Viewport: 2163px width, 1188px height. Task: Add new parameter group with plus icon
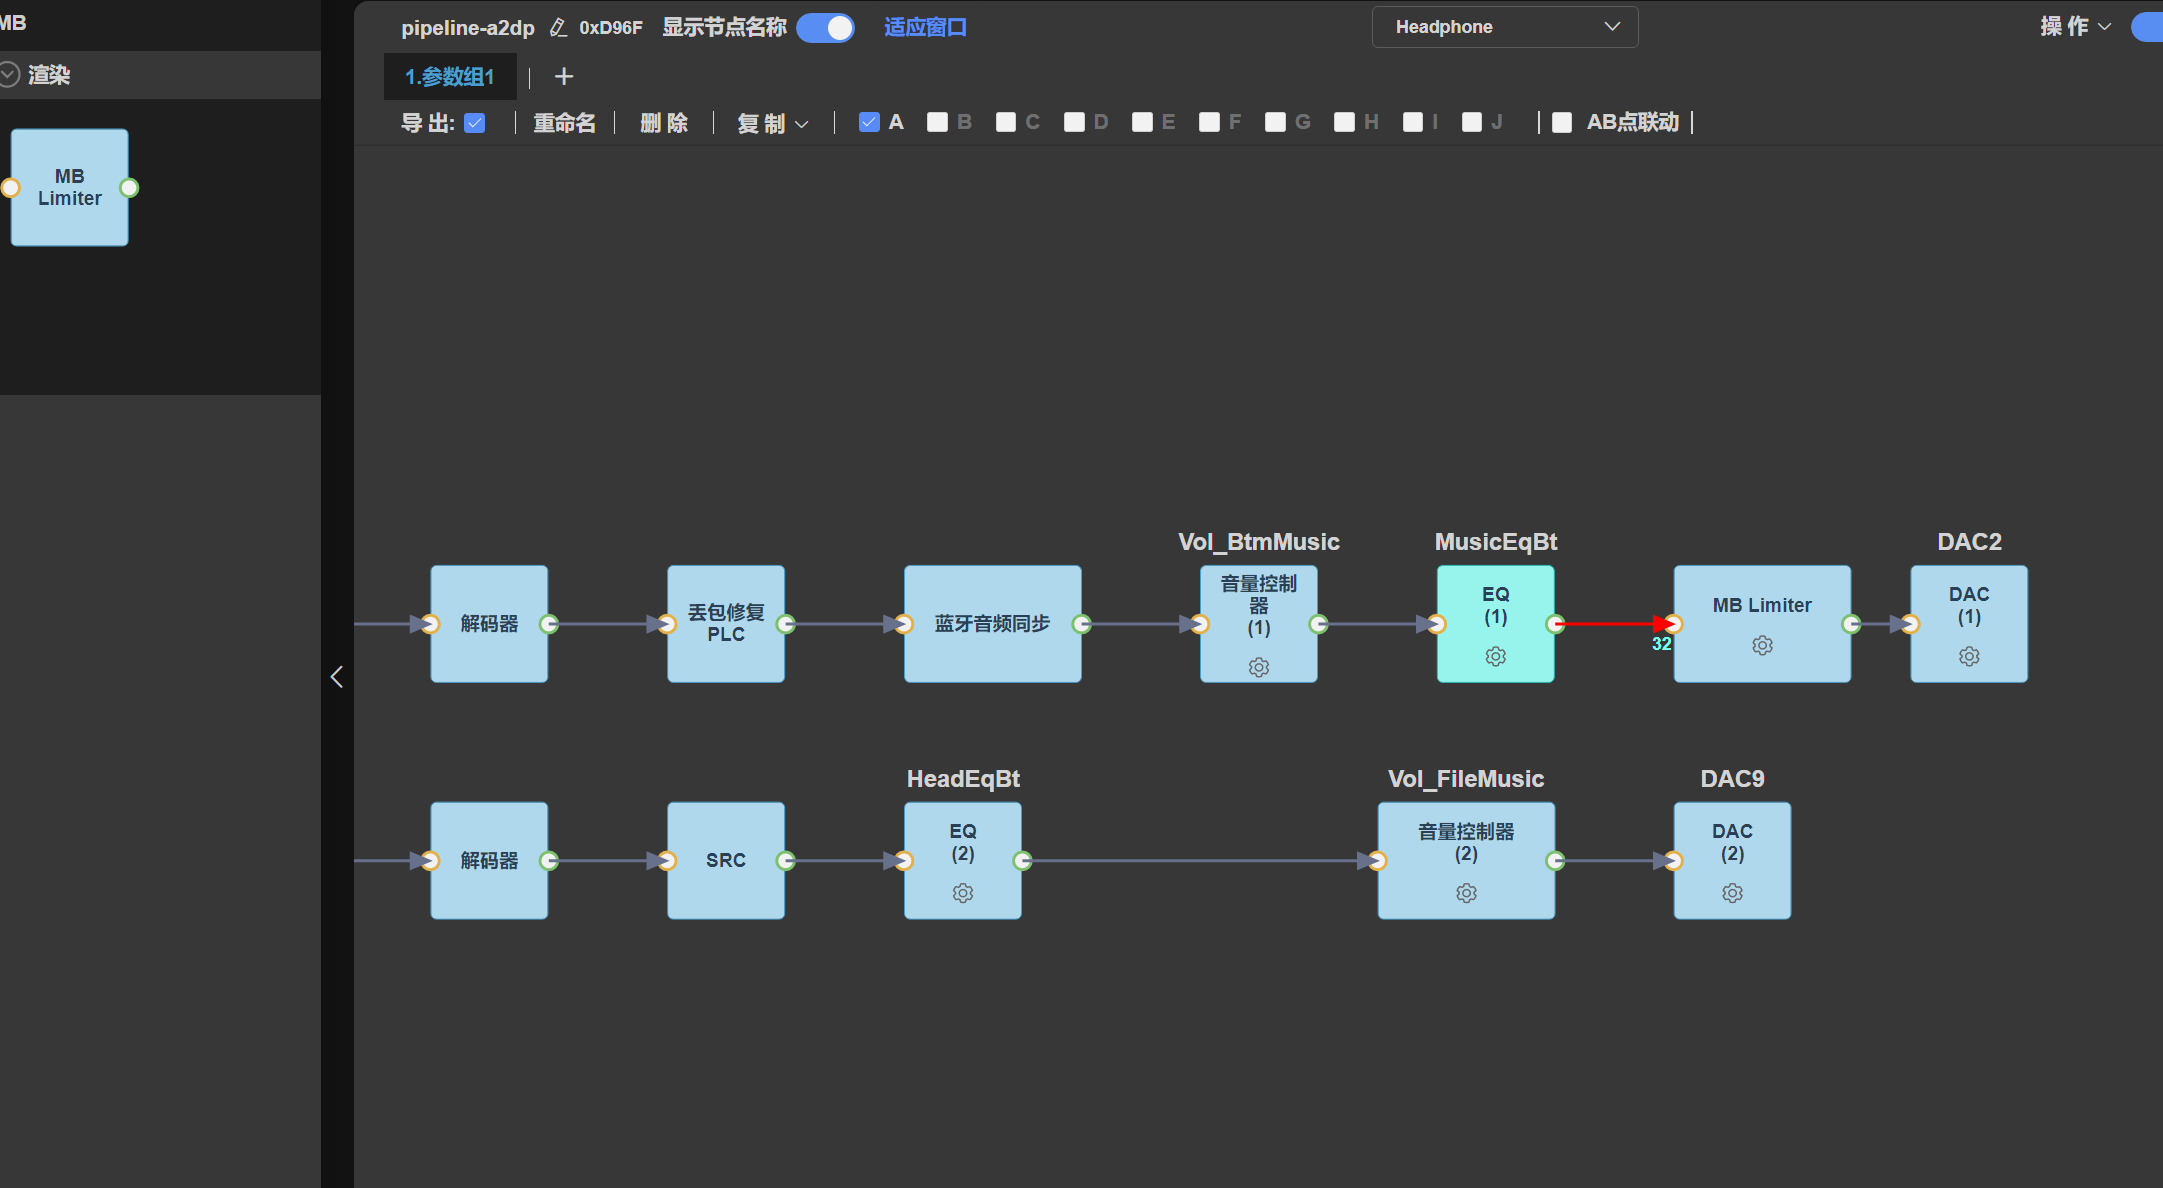click(x=564, y=76)
